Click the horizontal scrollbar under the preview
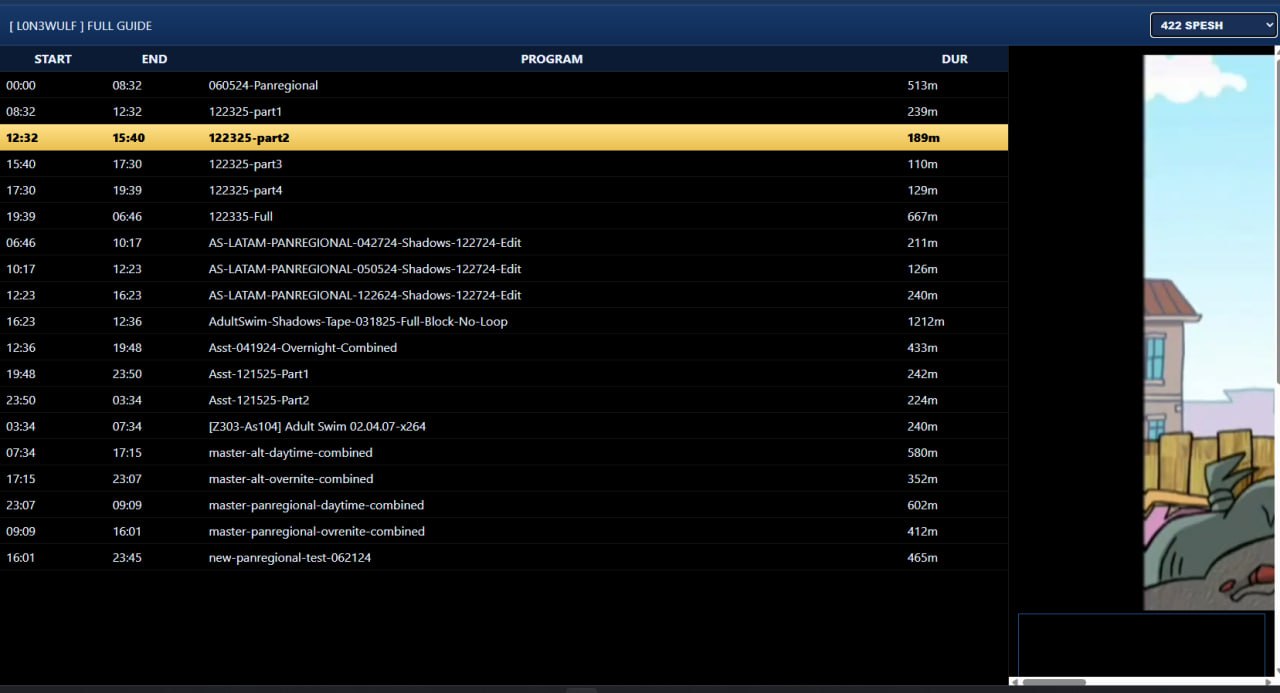The image size is (1280, 693). (x=1053, y=683)
